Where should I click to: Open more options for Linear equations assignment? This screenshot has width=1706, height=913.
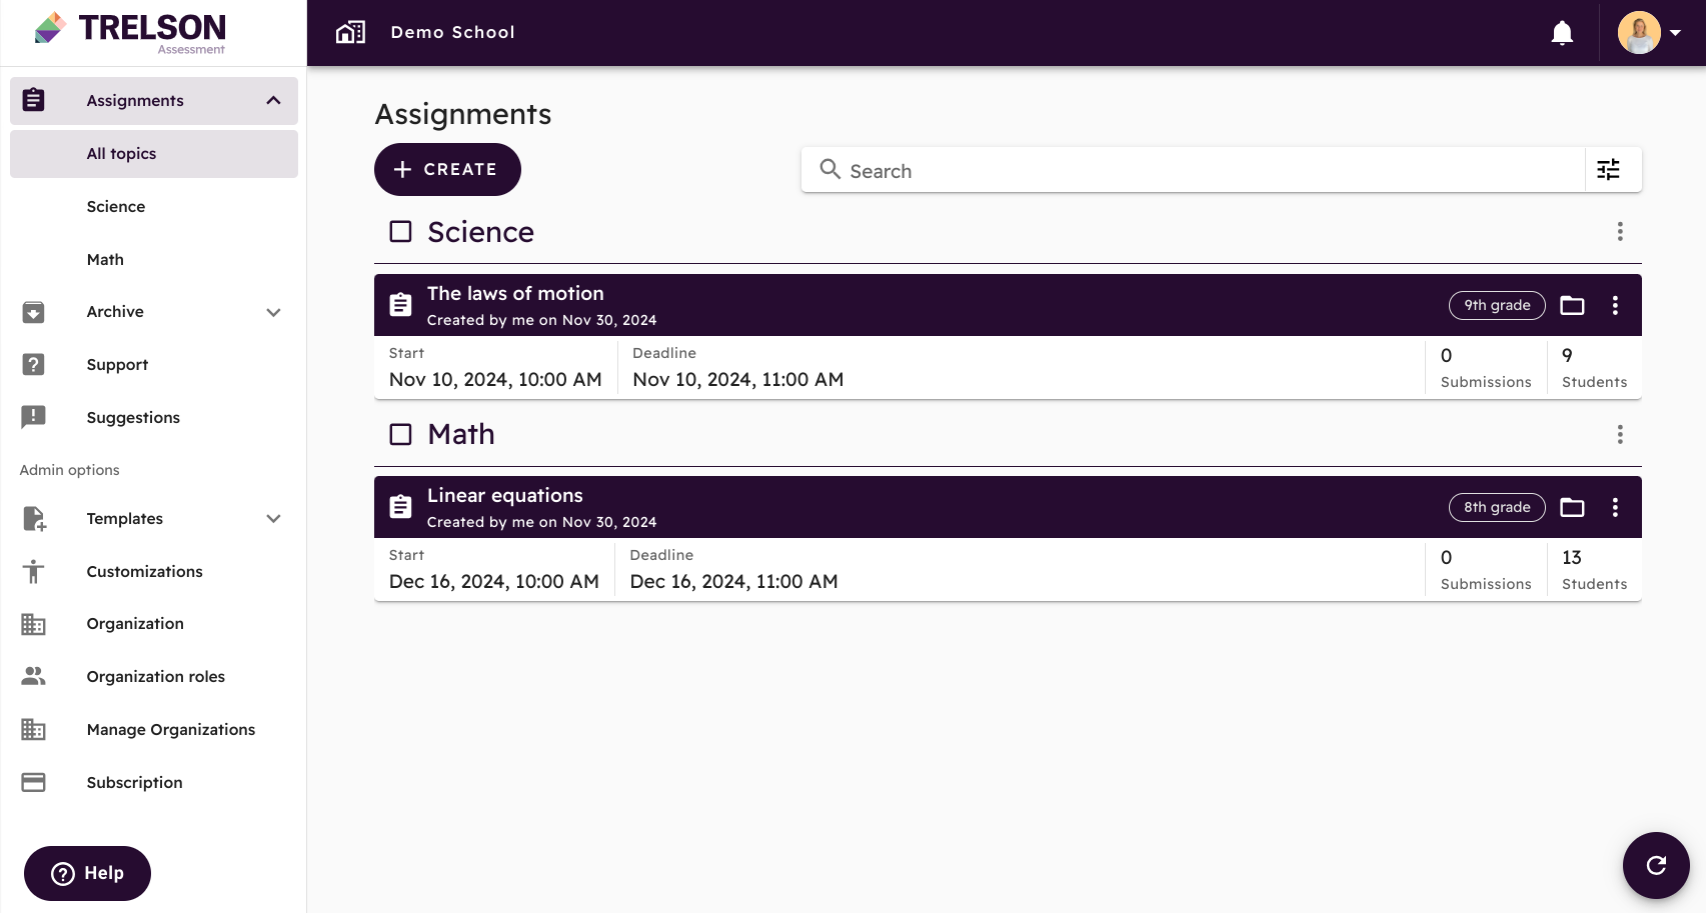click(x=1615, y=507)
